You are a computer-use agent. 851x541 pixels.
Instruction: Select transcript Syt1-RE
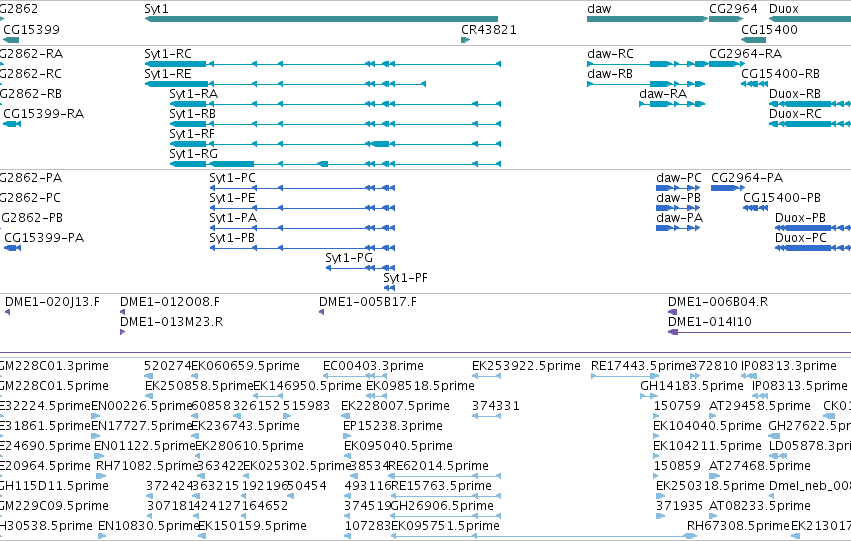[285, 84]
